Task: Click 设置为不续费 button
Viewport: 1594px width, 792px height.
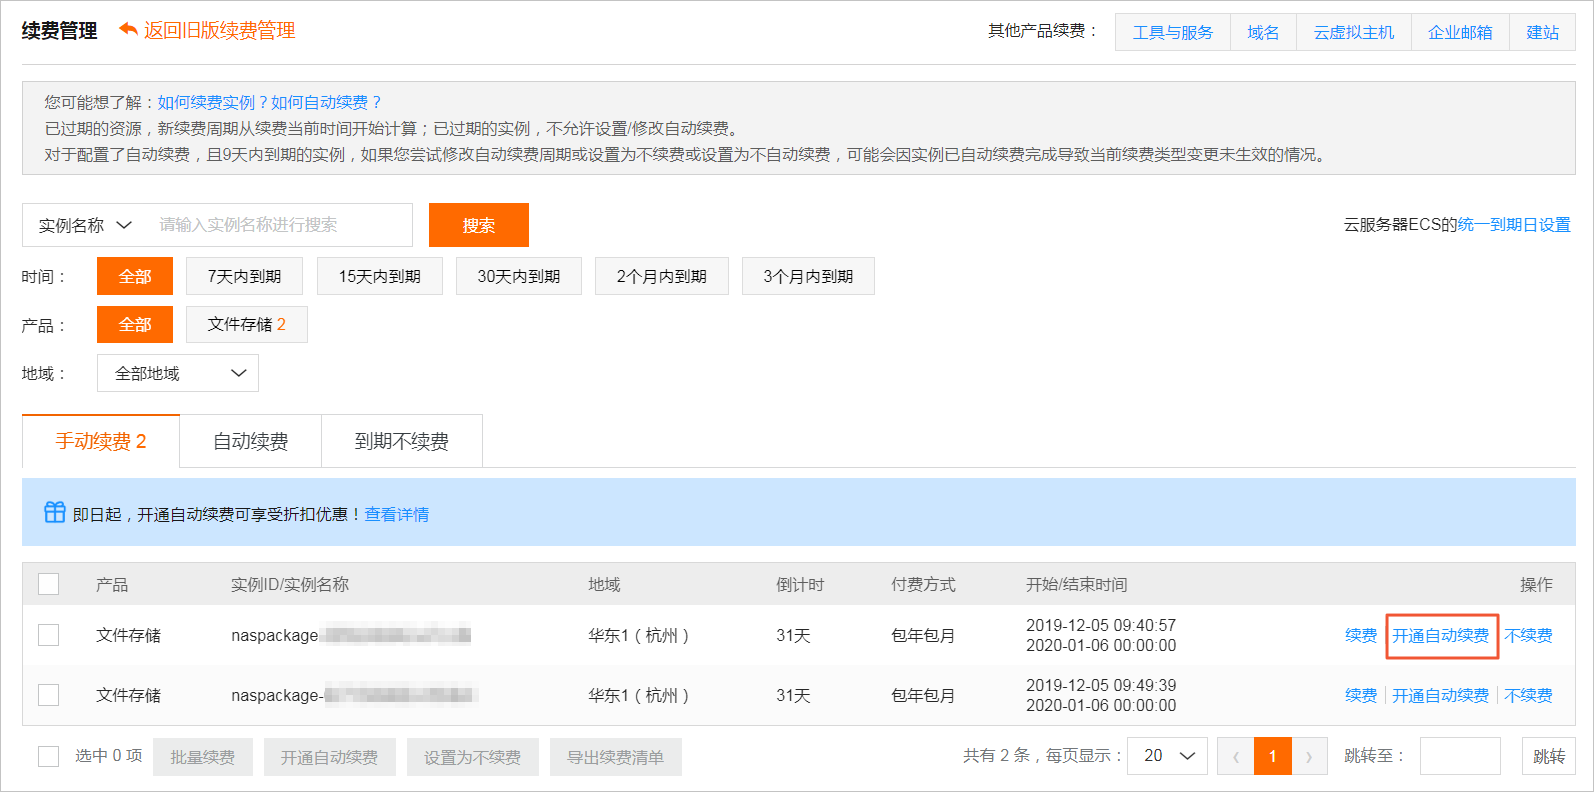Action: [473, 757]
